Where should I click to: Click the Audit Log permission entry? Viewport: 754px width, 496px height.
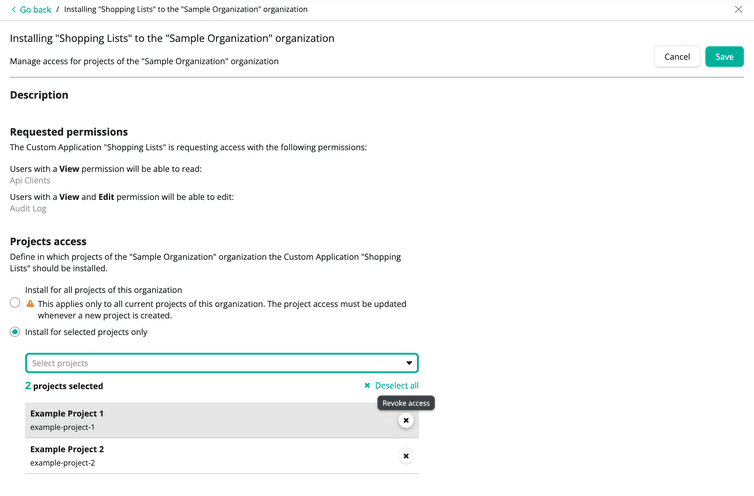pyautogui.click(x=29, y=211)
